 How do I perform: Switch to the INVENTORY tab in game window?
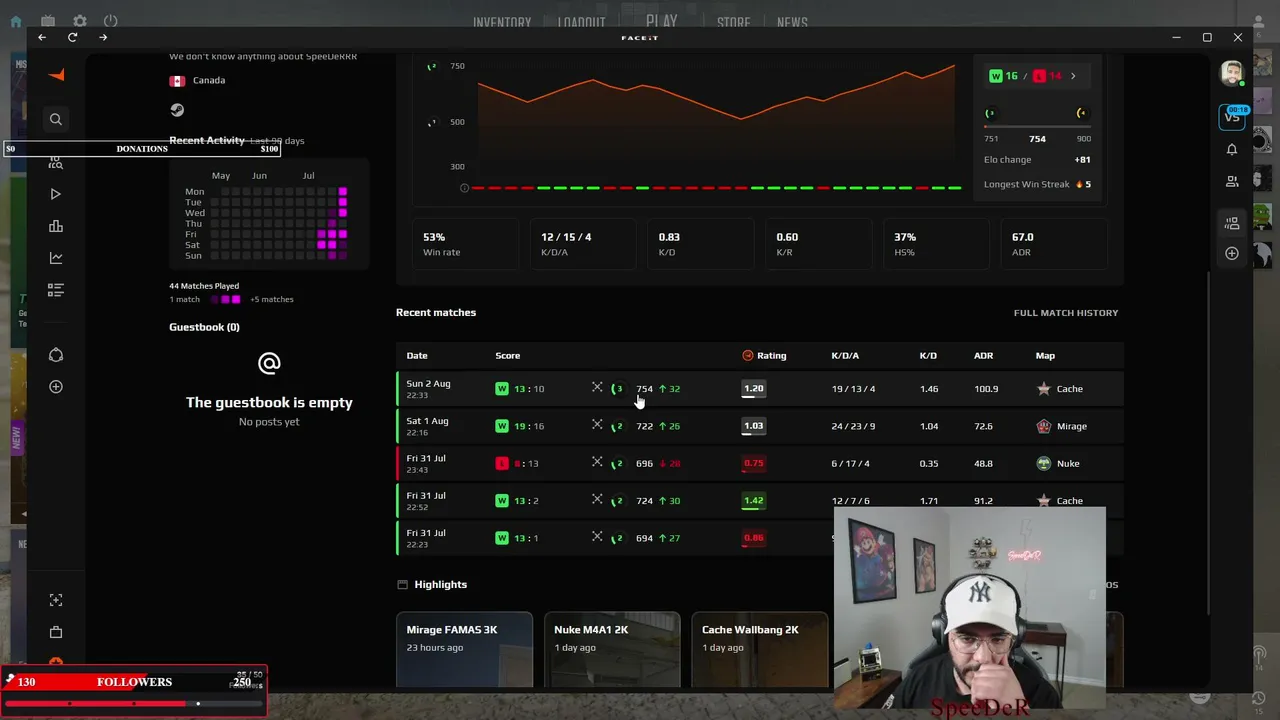[502, 22]
